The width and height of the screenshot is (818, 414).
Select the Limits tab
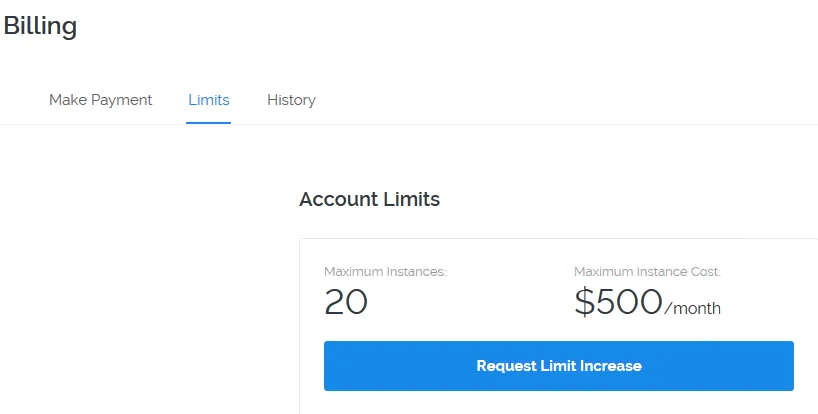click(x=209, y=100)
